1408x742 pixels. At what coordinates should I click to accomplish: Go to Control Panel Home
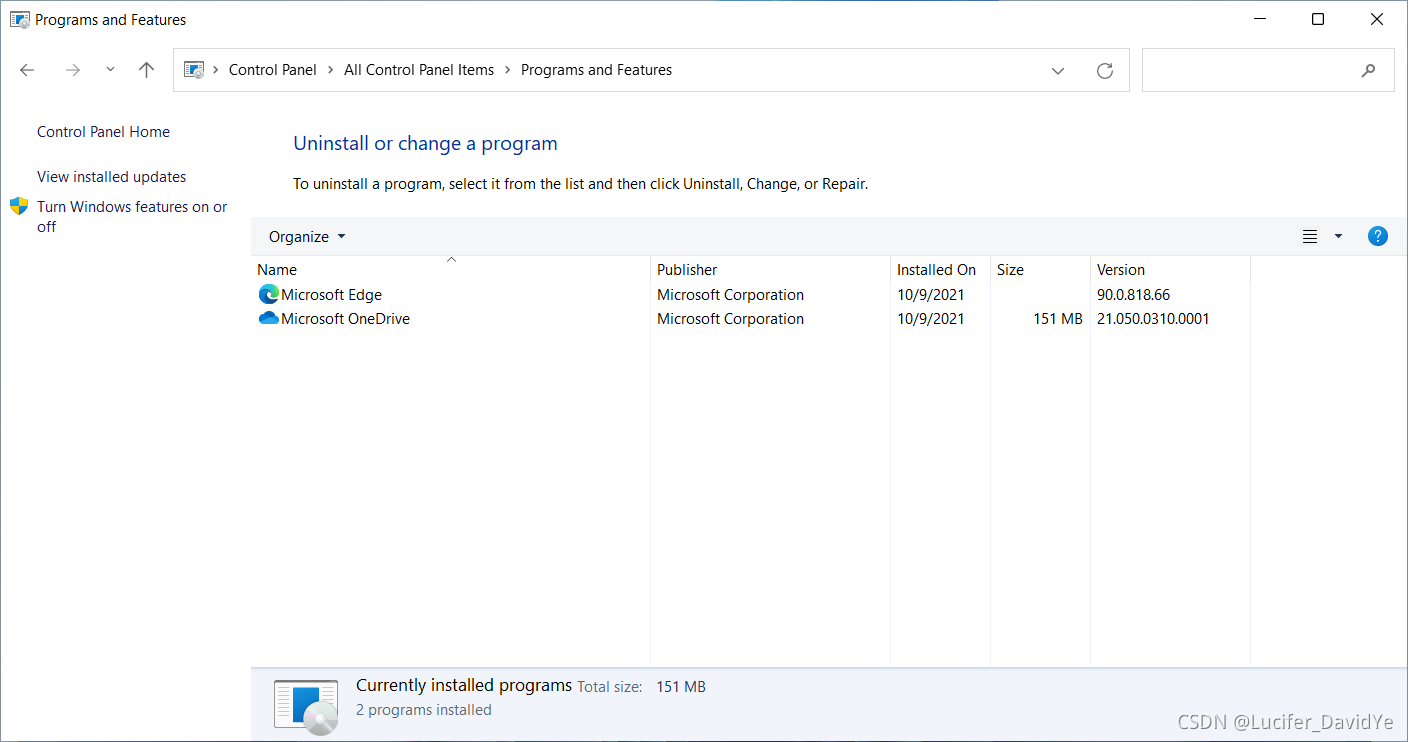tap(103, 131)
